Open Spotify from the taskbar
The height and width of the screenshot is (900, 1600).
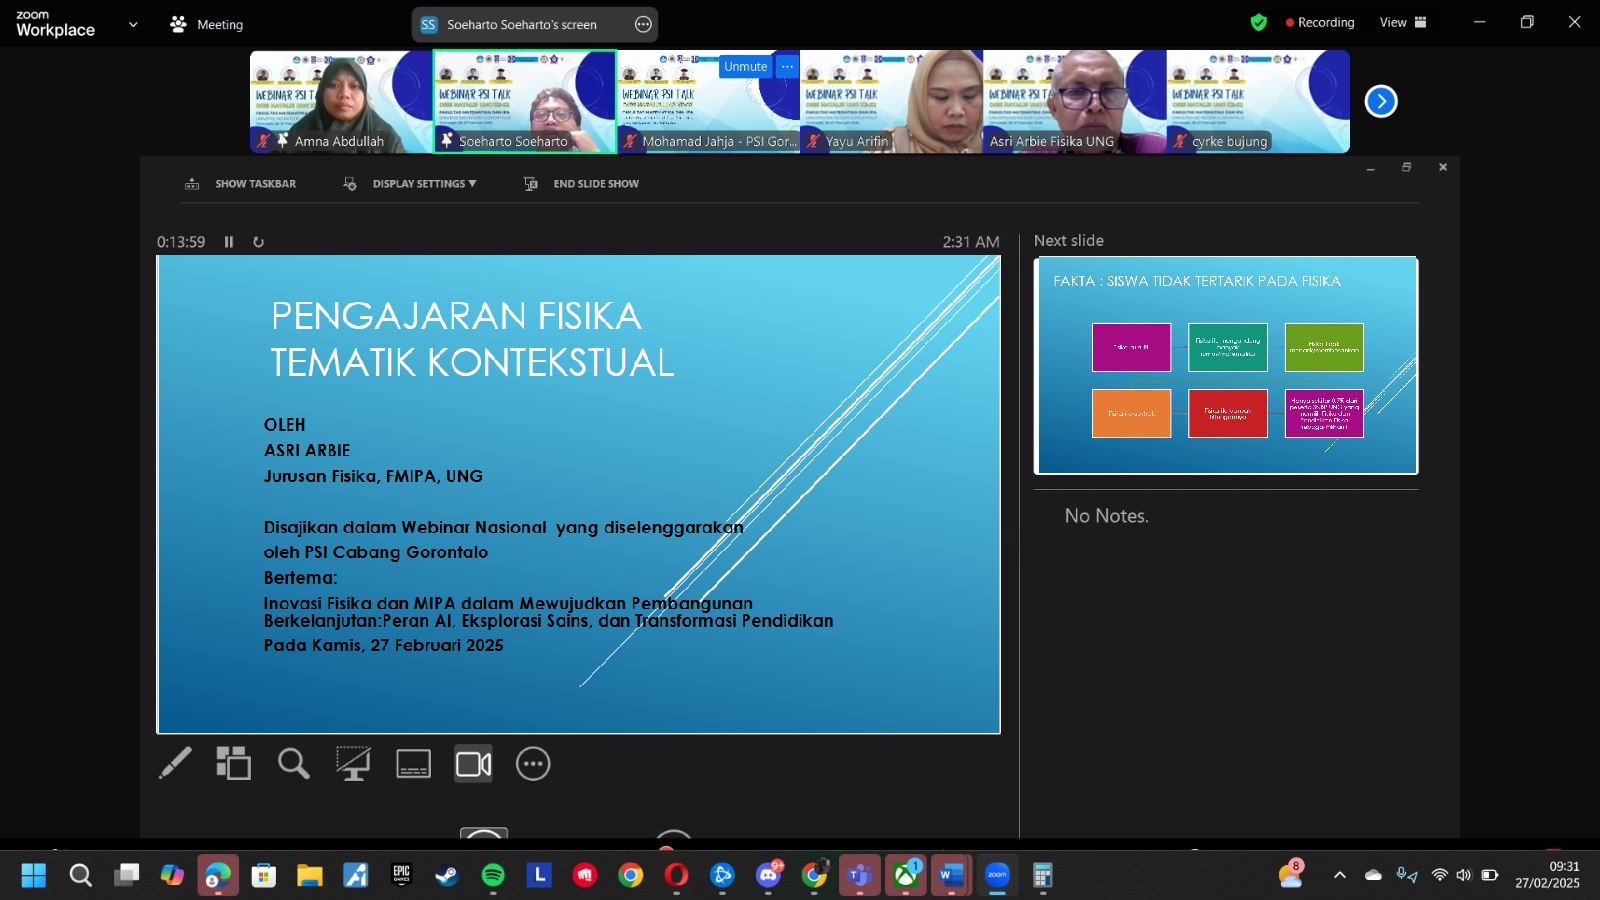pos(493,876)
